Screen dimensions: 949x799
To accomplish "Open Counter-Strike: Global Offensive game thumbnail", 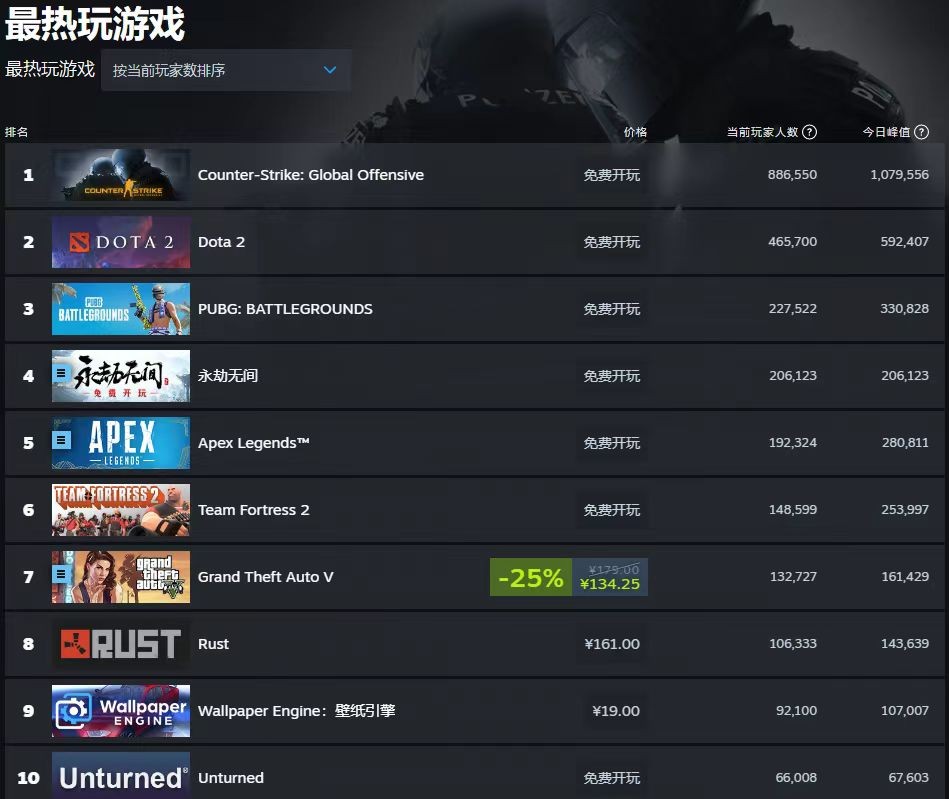I will [121, 175].
